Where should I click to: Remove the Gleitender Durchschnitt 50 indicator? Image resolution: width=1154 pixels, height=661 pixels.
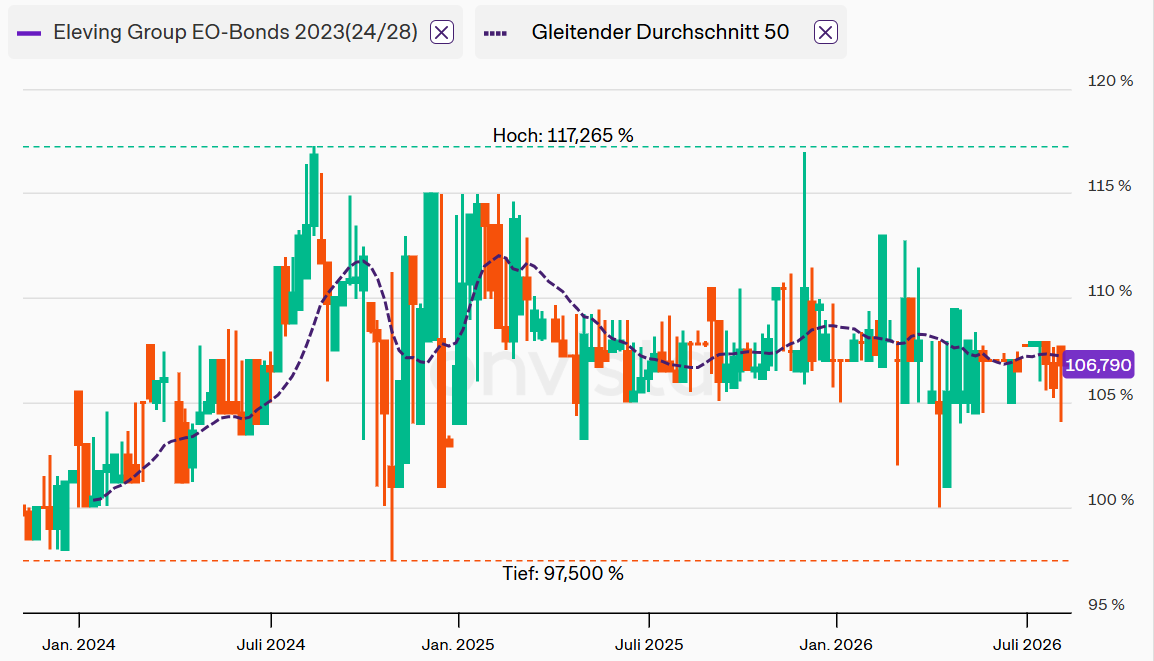[826, 32]
